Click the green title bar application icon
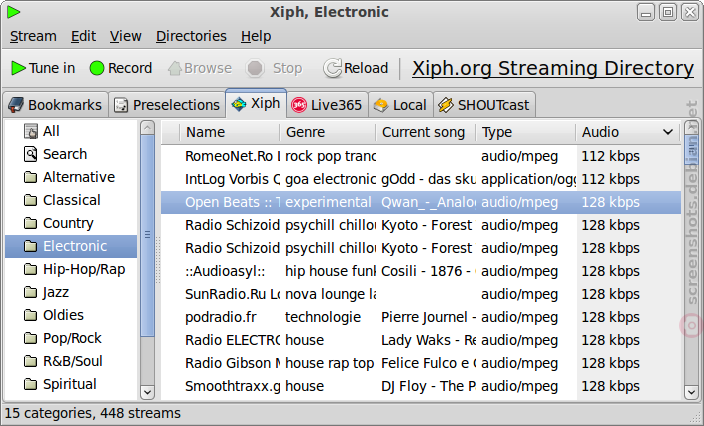Viewport: 704px width, 426px height. pos(13,12)
